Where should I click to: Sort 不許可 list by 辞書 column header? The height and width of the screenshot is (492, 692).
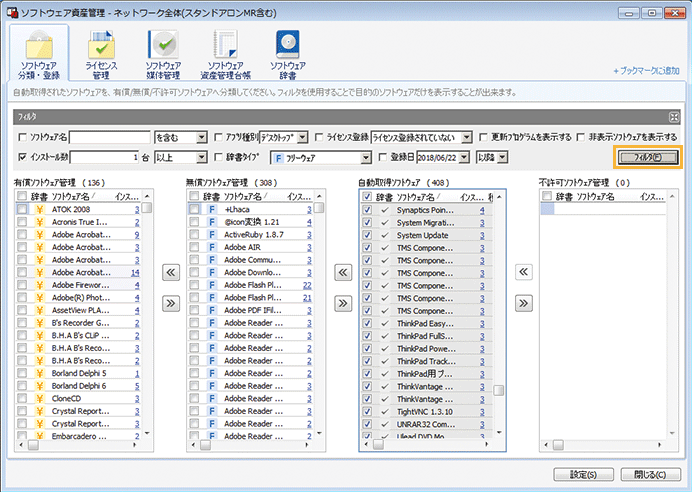(564, 197)
